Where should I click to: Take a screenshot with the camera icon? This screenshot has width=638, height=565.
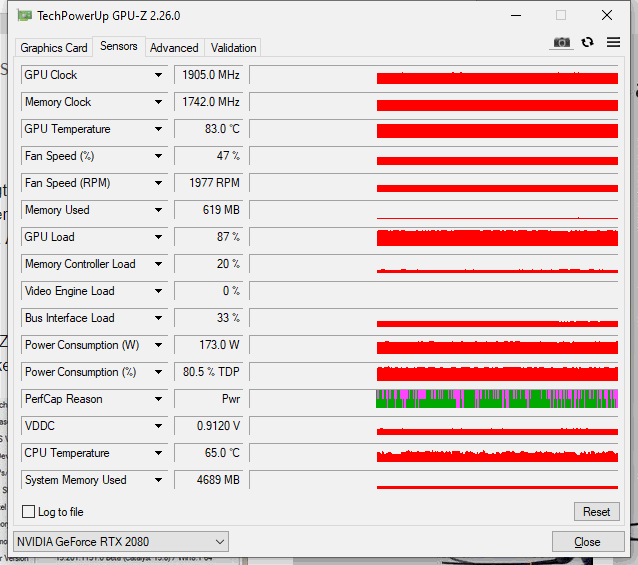[562, 42]
